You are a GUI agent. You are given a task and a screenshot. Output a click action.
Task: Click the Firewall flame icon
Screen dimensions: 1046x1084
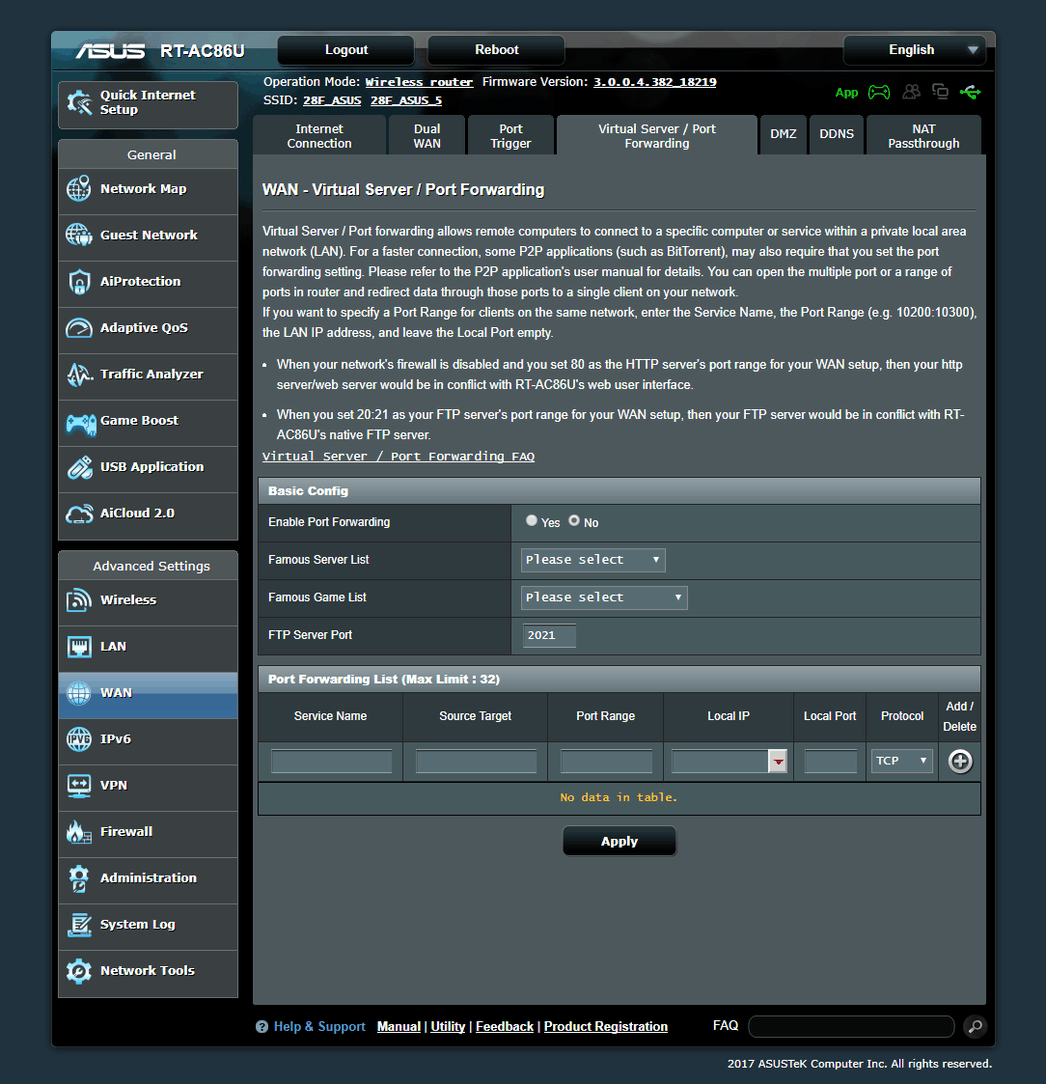79,832
